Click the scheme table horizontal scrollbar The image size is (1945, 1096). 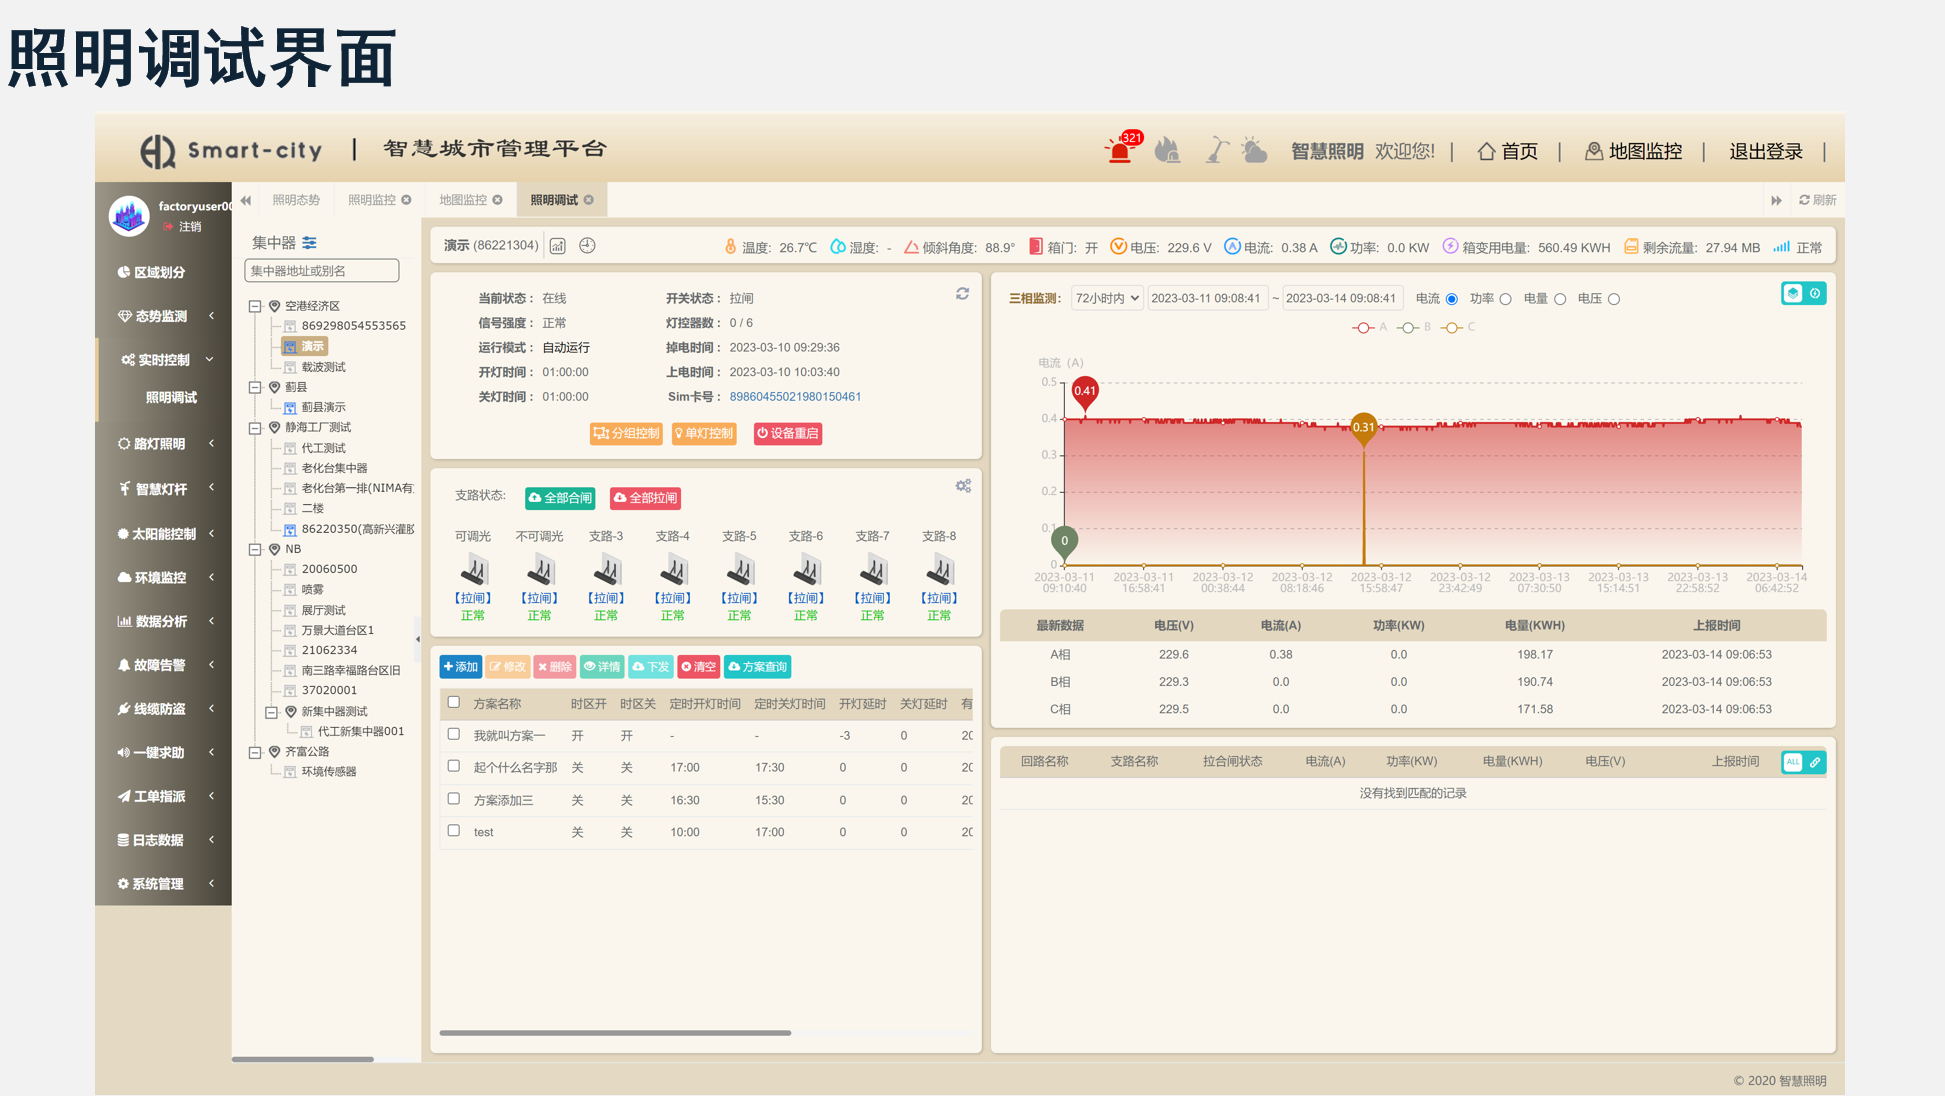click(615, 1033)
